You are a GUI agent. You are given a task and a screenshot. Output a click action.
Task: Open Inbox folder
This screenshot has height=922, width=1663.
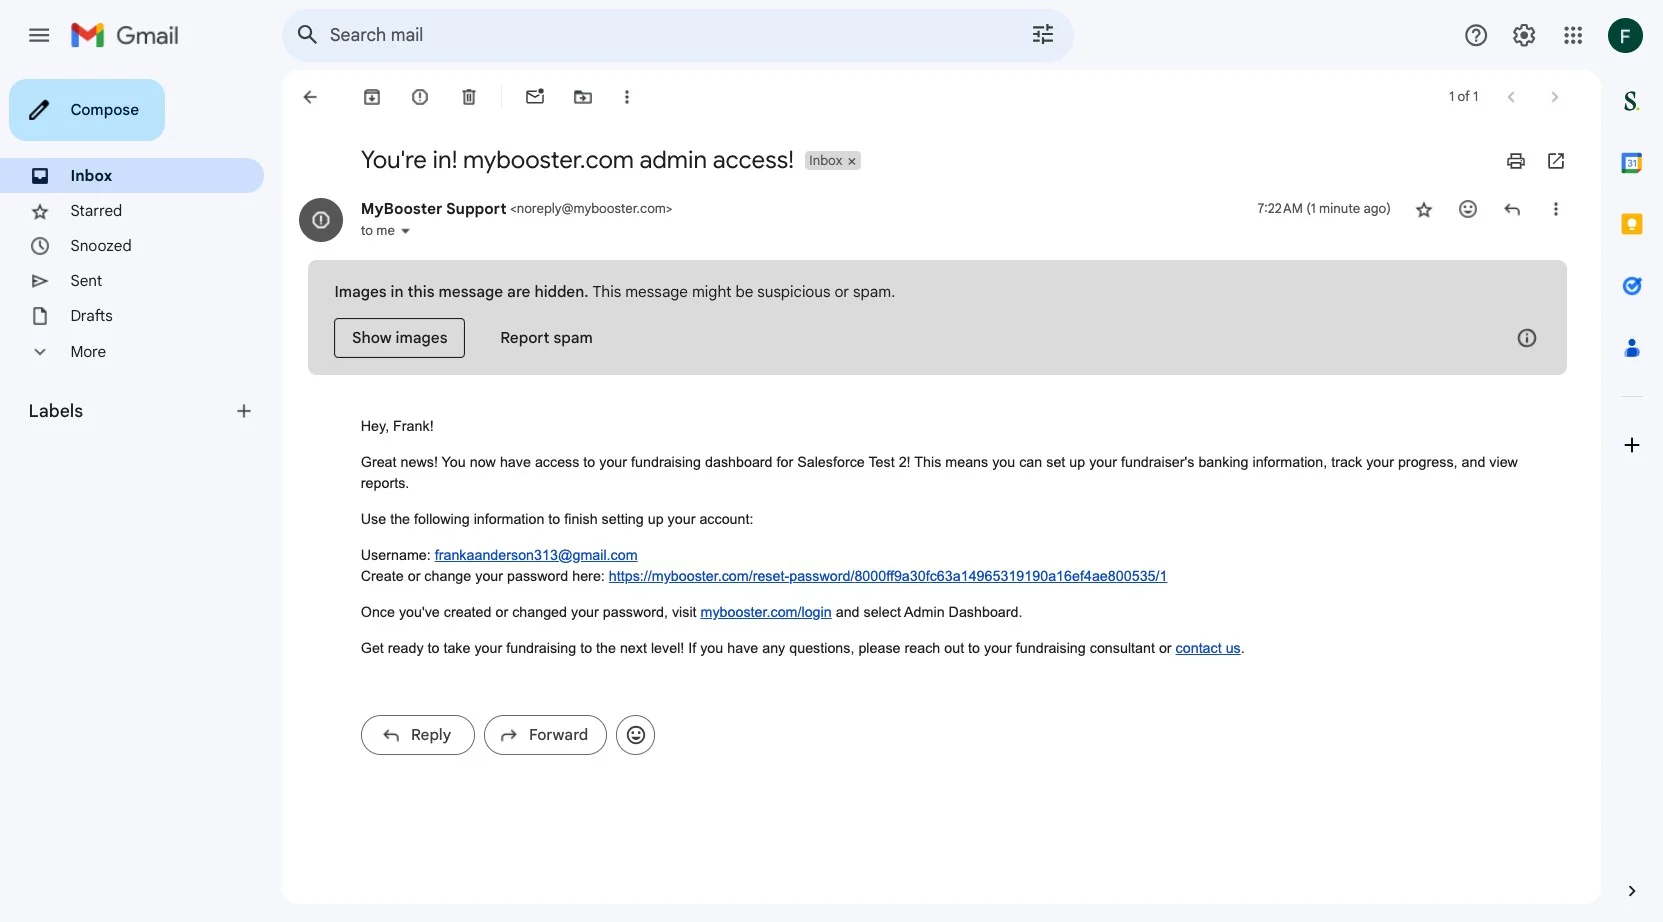[132, 176]
